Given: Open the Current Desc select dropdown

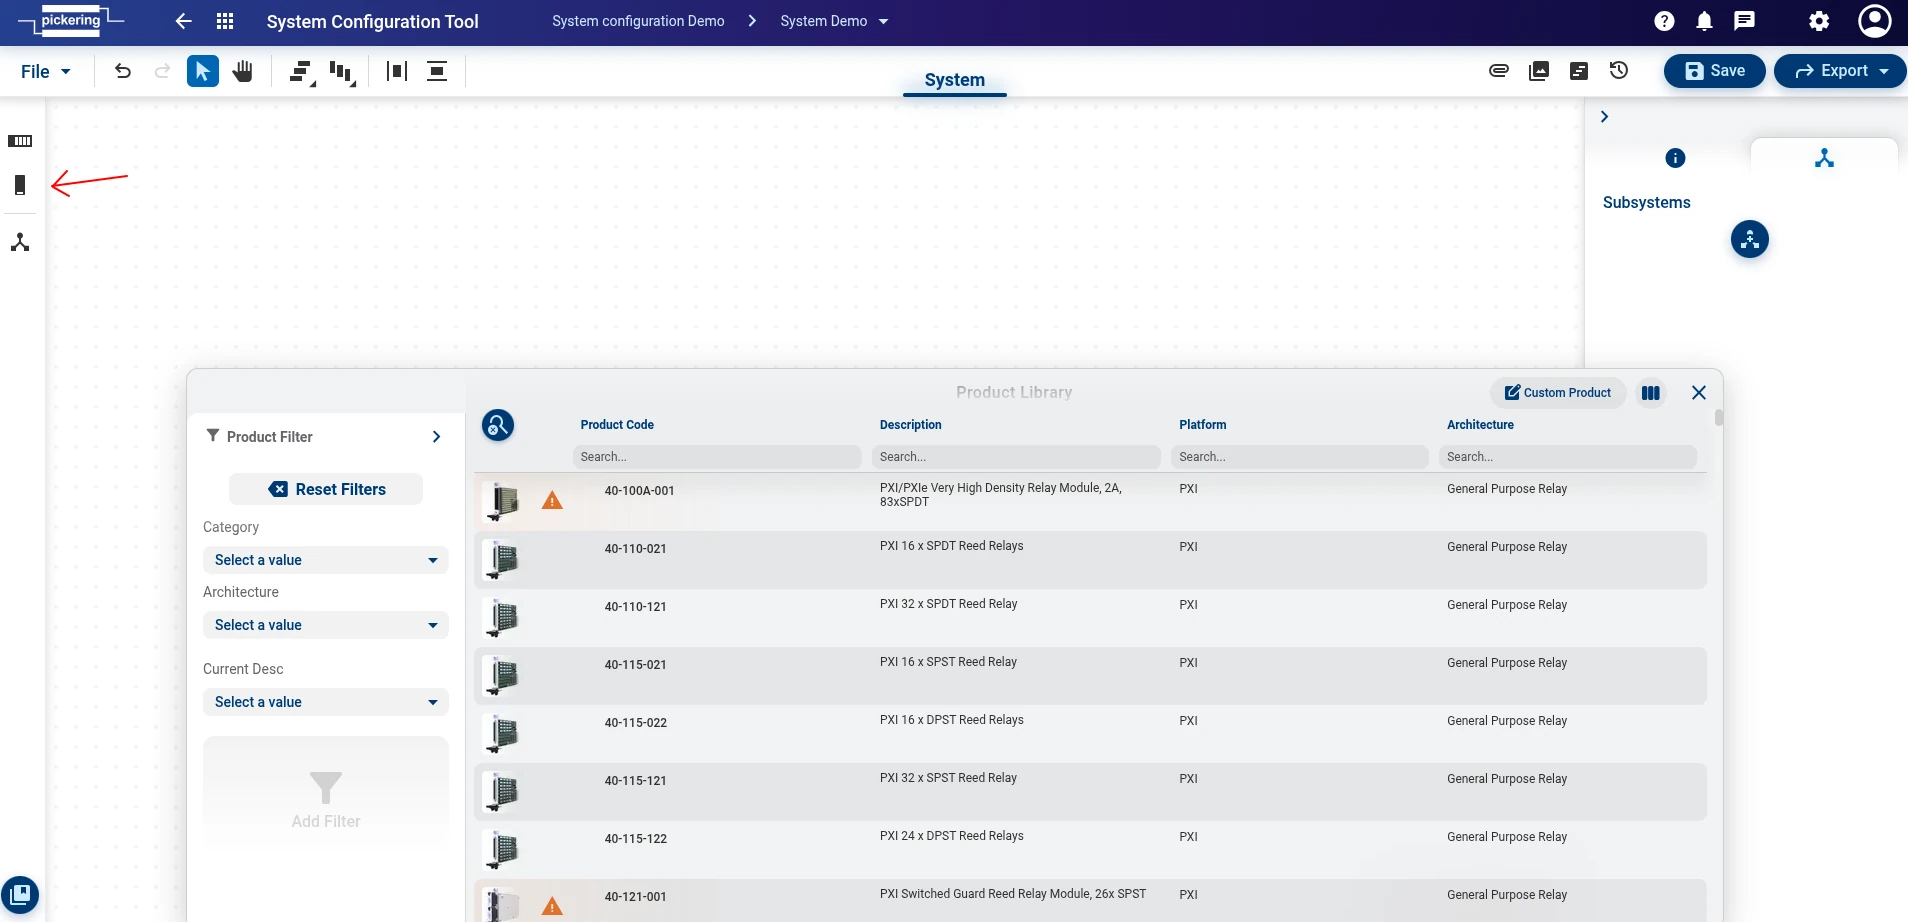Looking at the screenshot, I should (x=326, y=702).
